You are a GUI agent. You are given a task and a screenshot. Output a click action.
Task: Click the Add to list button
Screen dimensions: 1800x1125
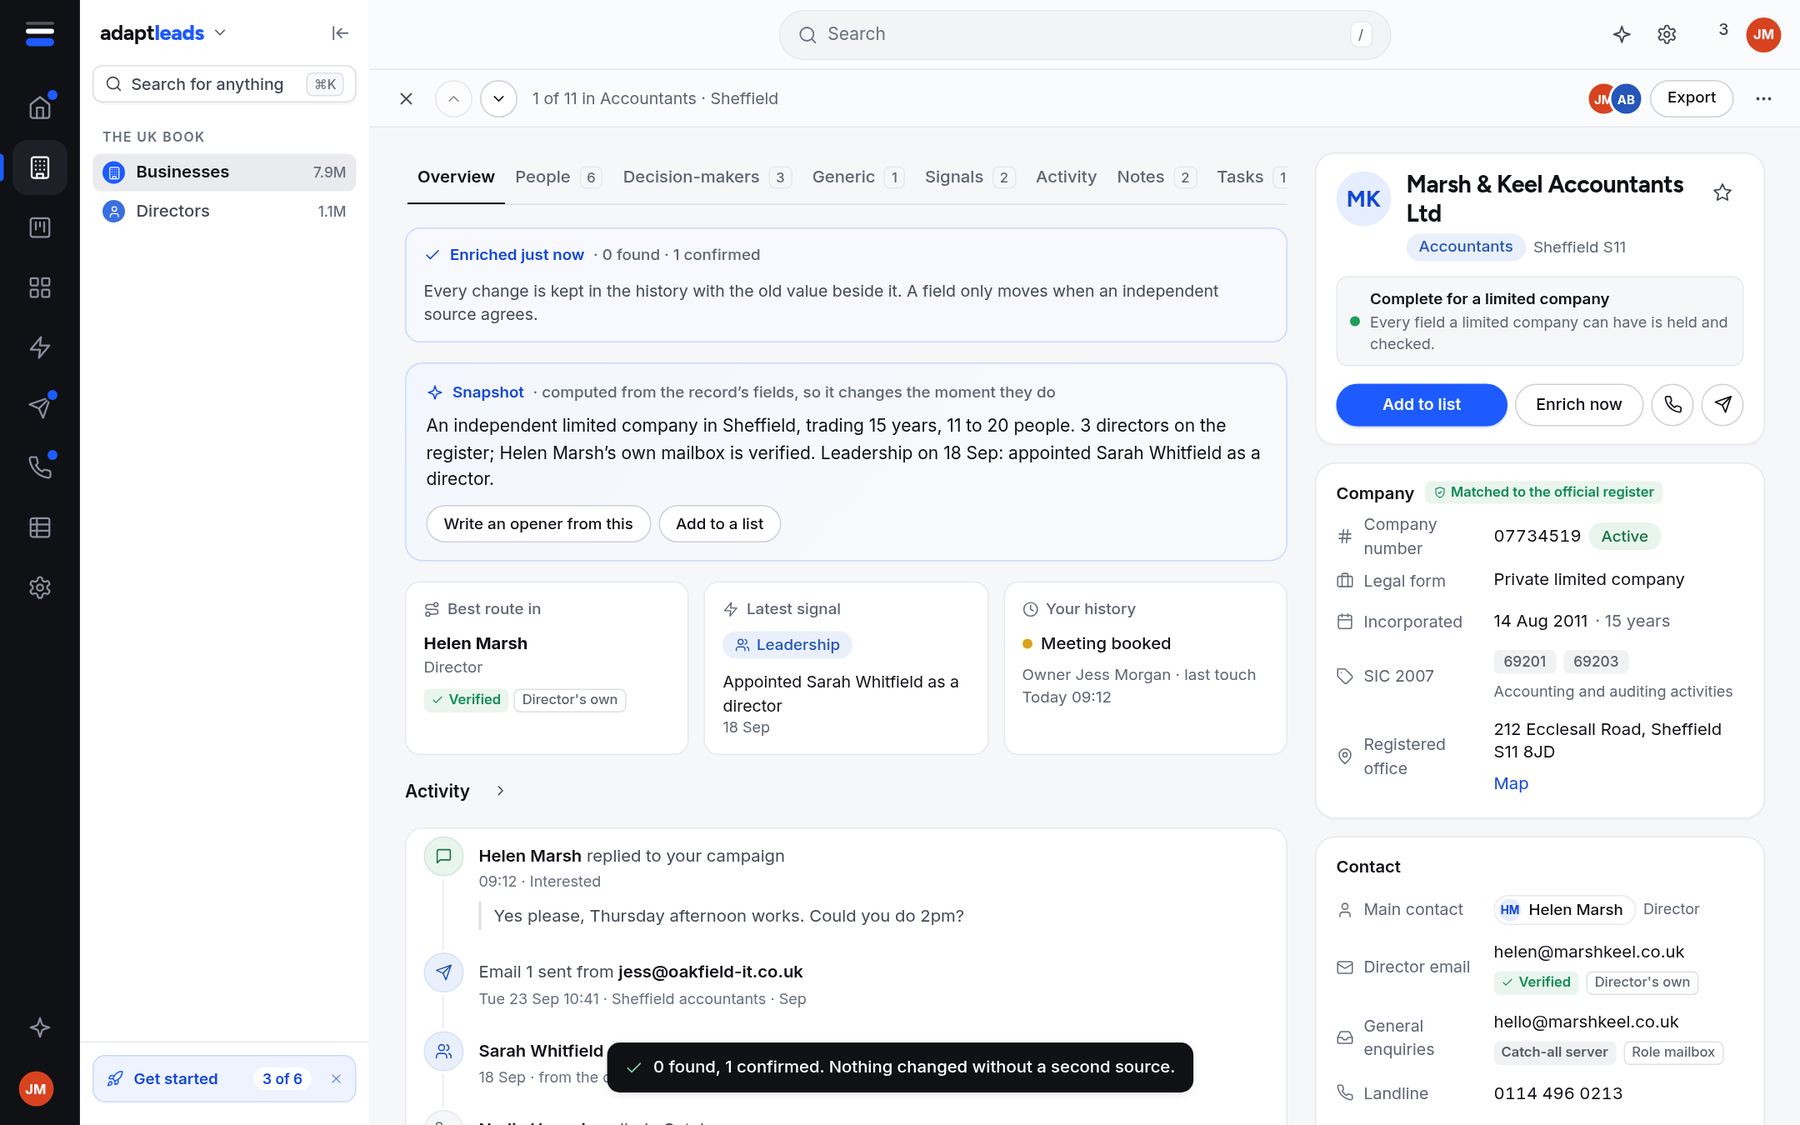pos(1421,405)
